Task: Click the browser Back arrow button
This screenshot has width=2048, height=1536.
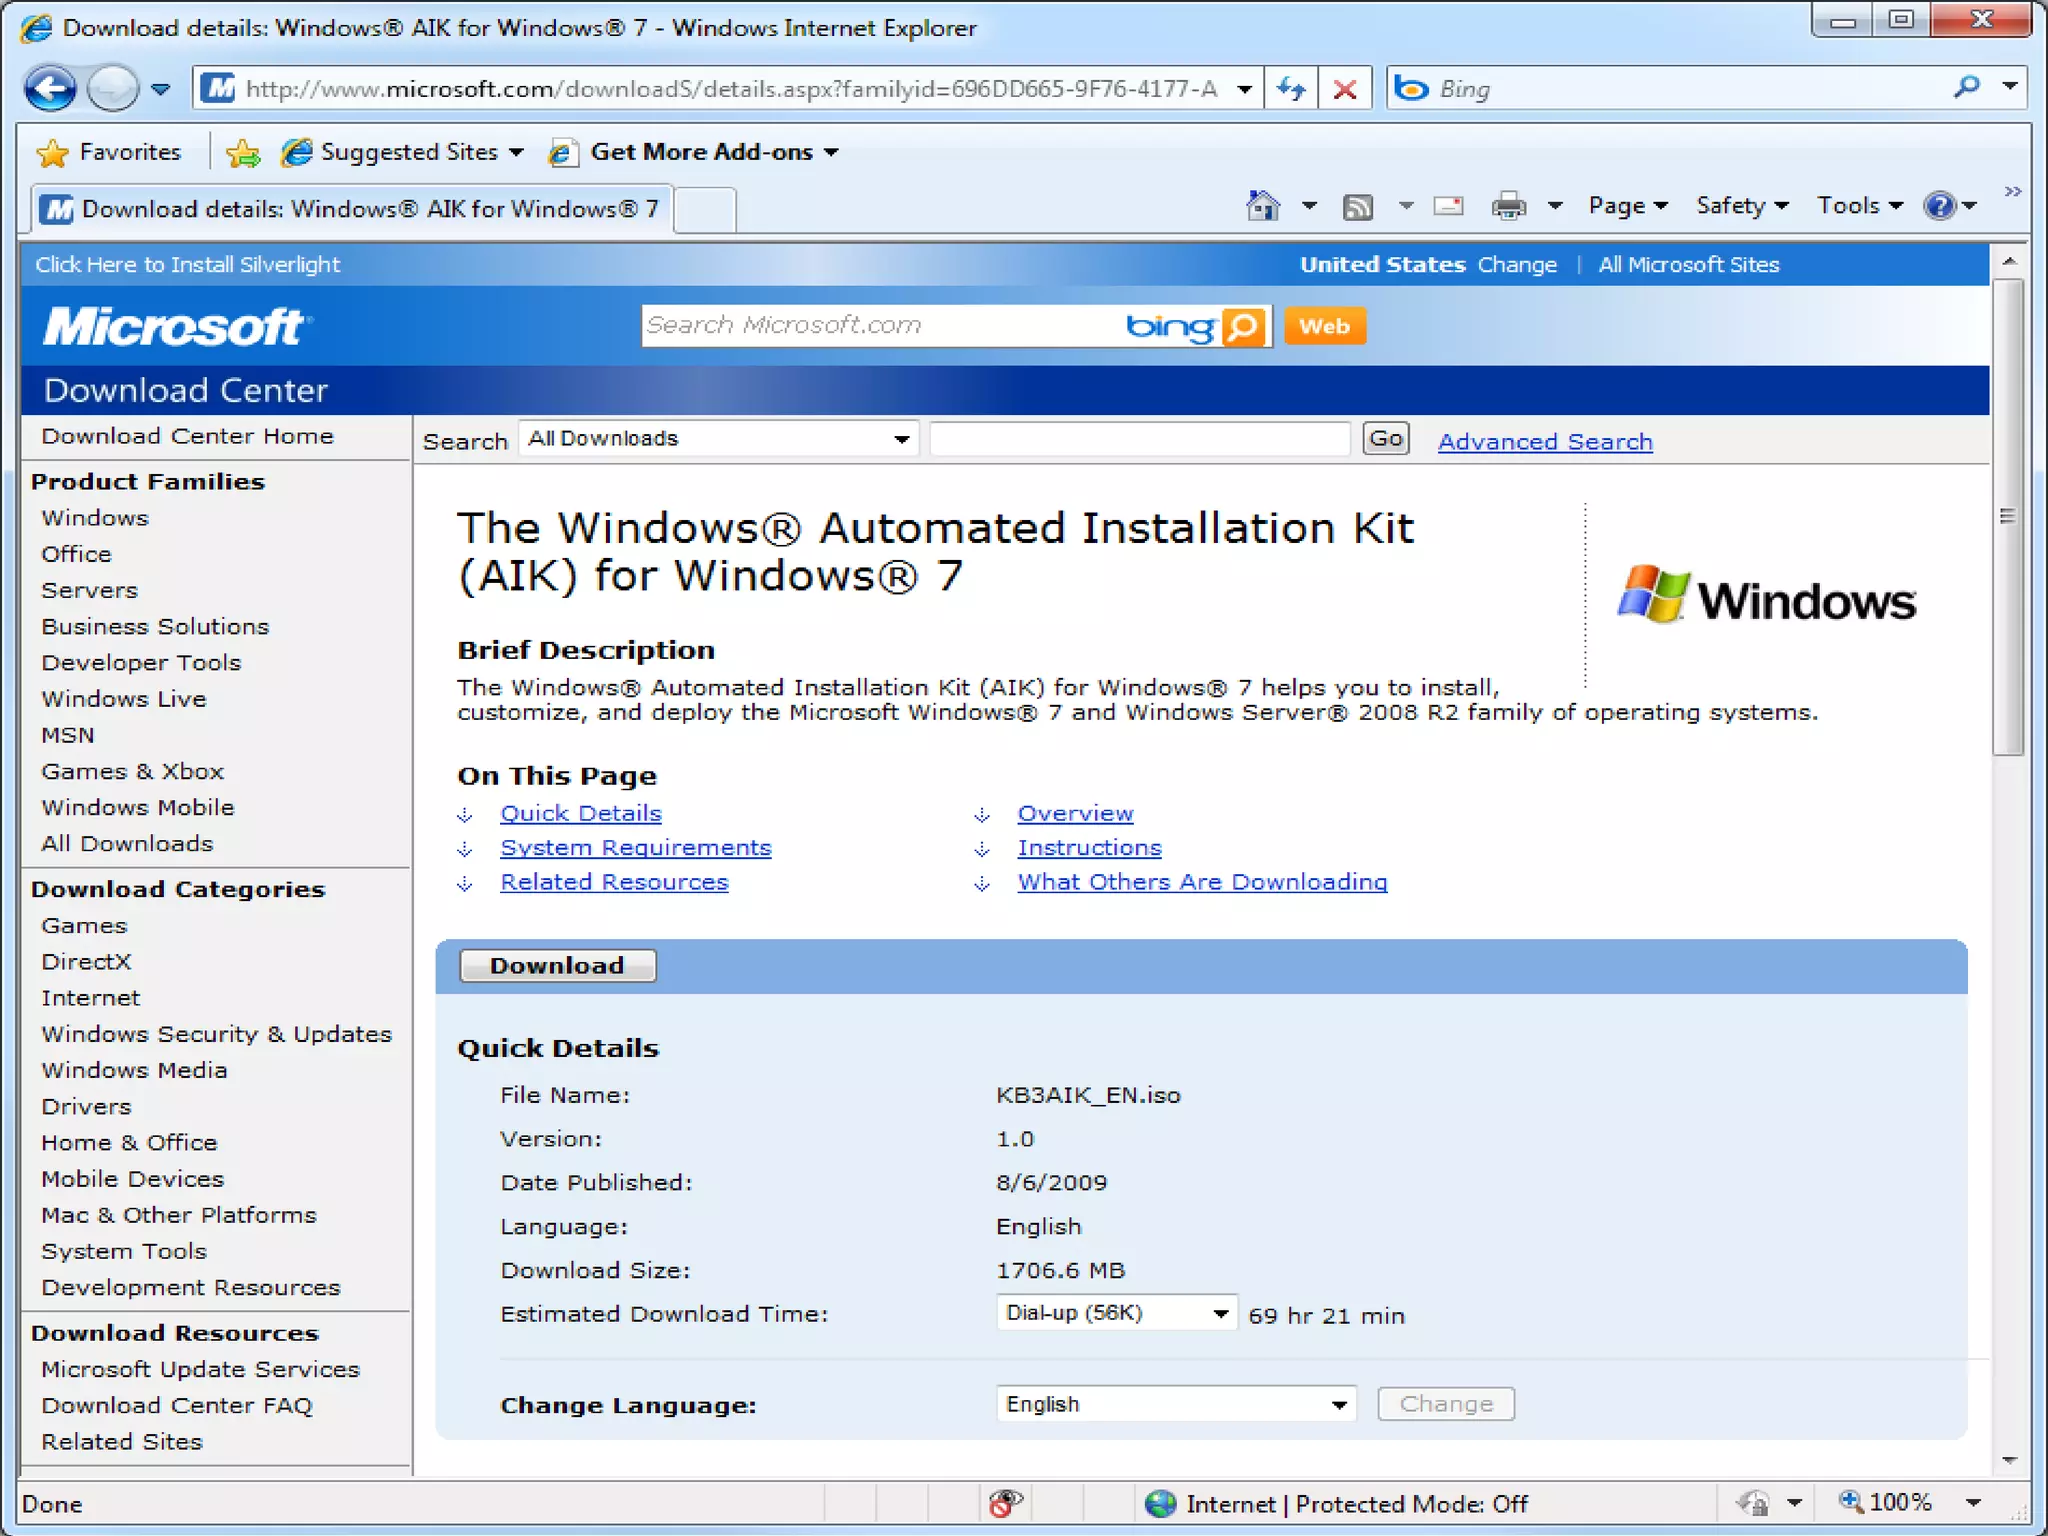Action: click(x=50, y=89)
